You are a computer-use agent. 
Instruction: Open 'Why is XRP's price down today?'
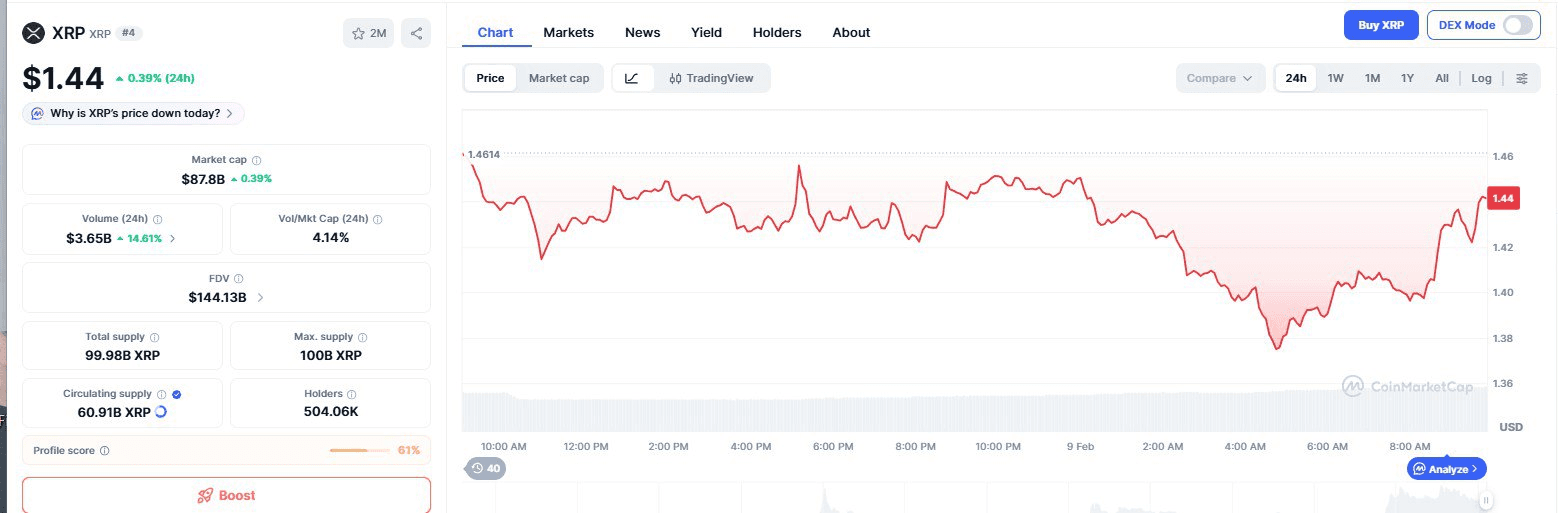click(134, 113)
